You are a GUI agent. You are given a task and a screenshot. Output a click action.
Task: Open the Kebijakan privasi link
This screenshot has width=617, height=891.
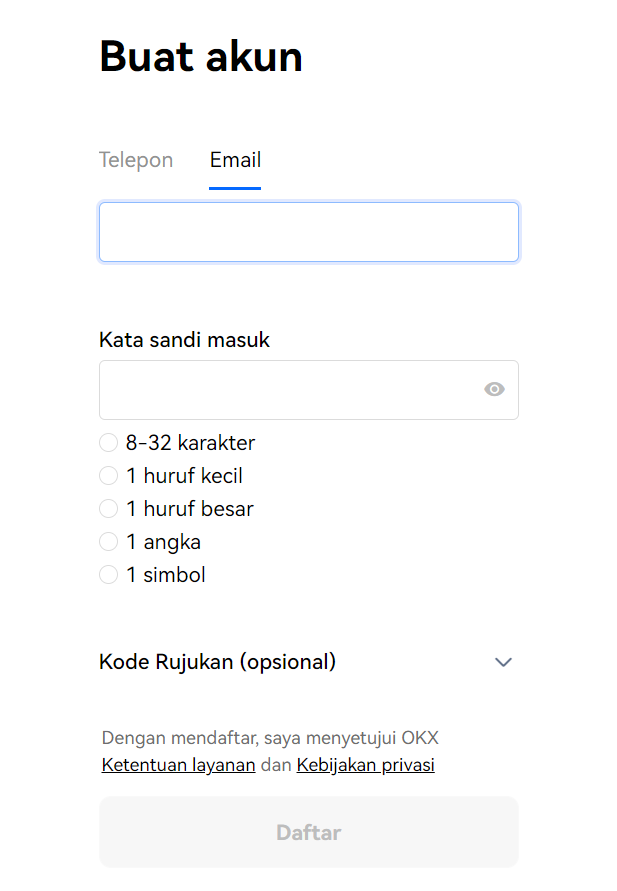coord(365,765)
